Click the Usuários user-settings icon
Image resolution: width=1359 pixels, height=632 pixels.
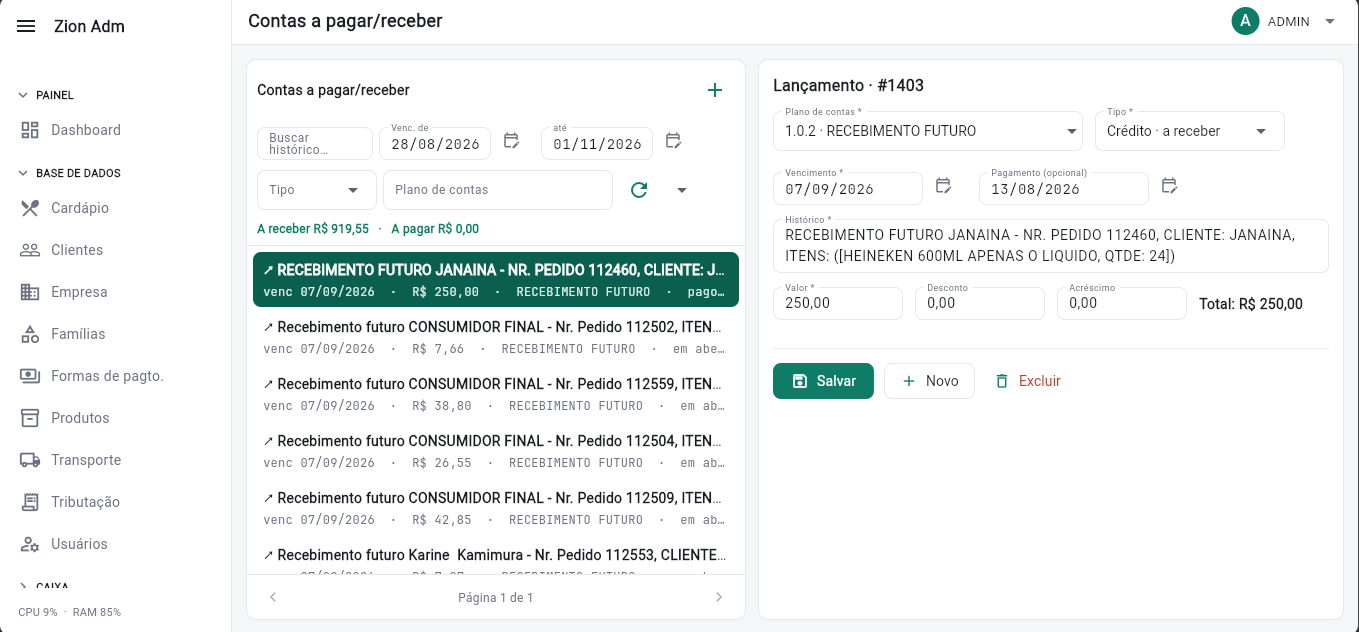click(x=30, y=544)
